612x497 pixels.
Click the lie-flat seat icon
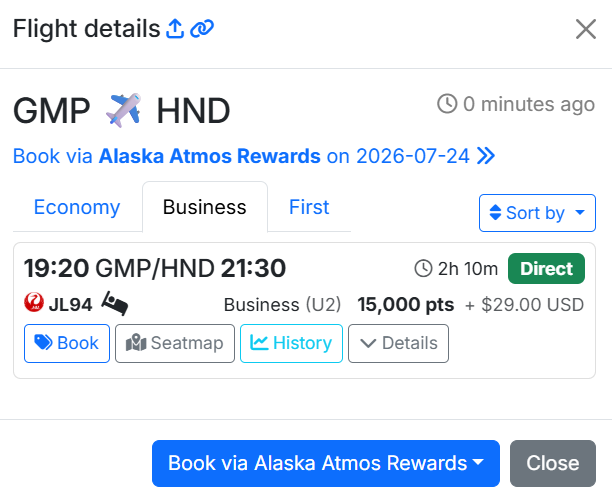point(115,302)
